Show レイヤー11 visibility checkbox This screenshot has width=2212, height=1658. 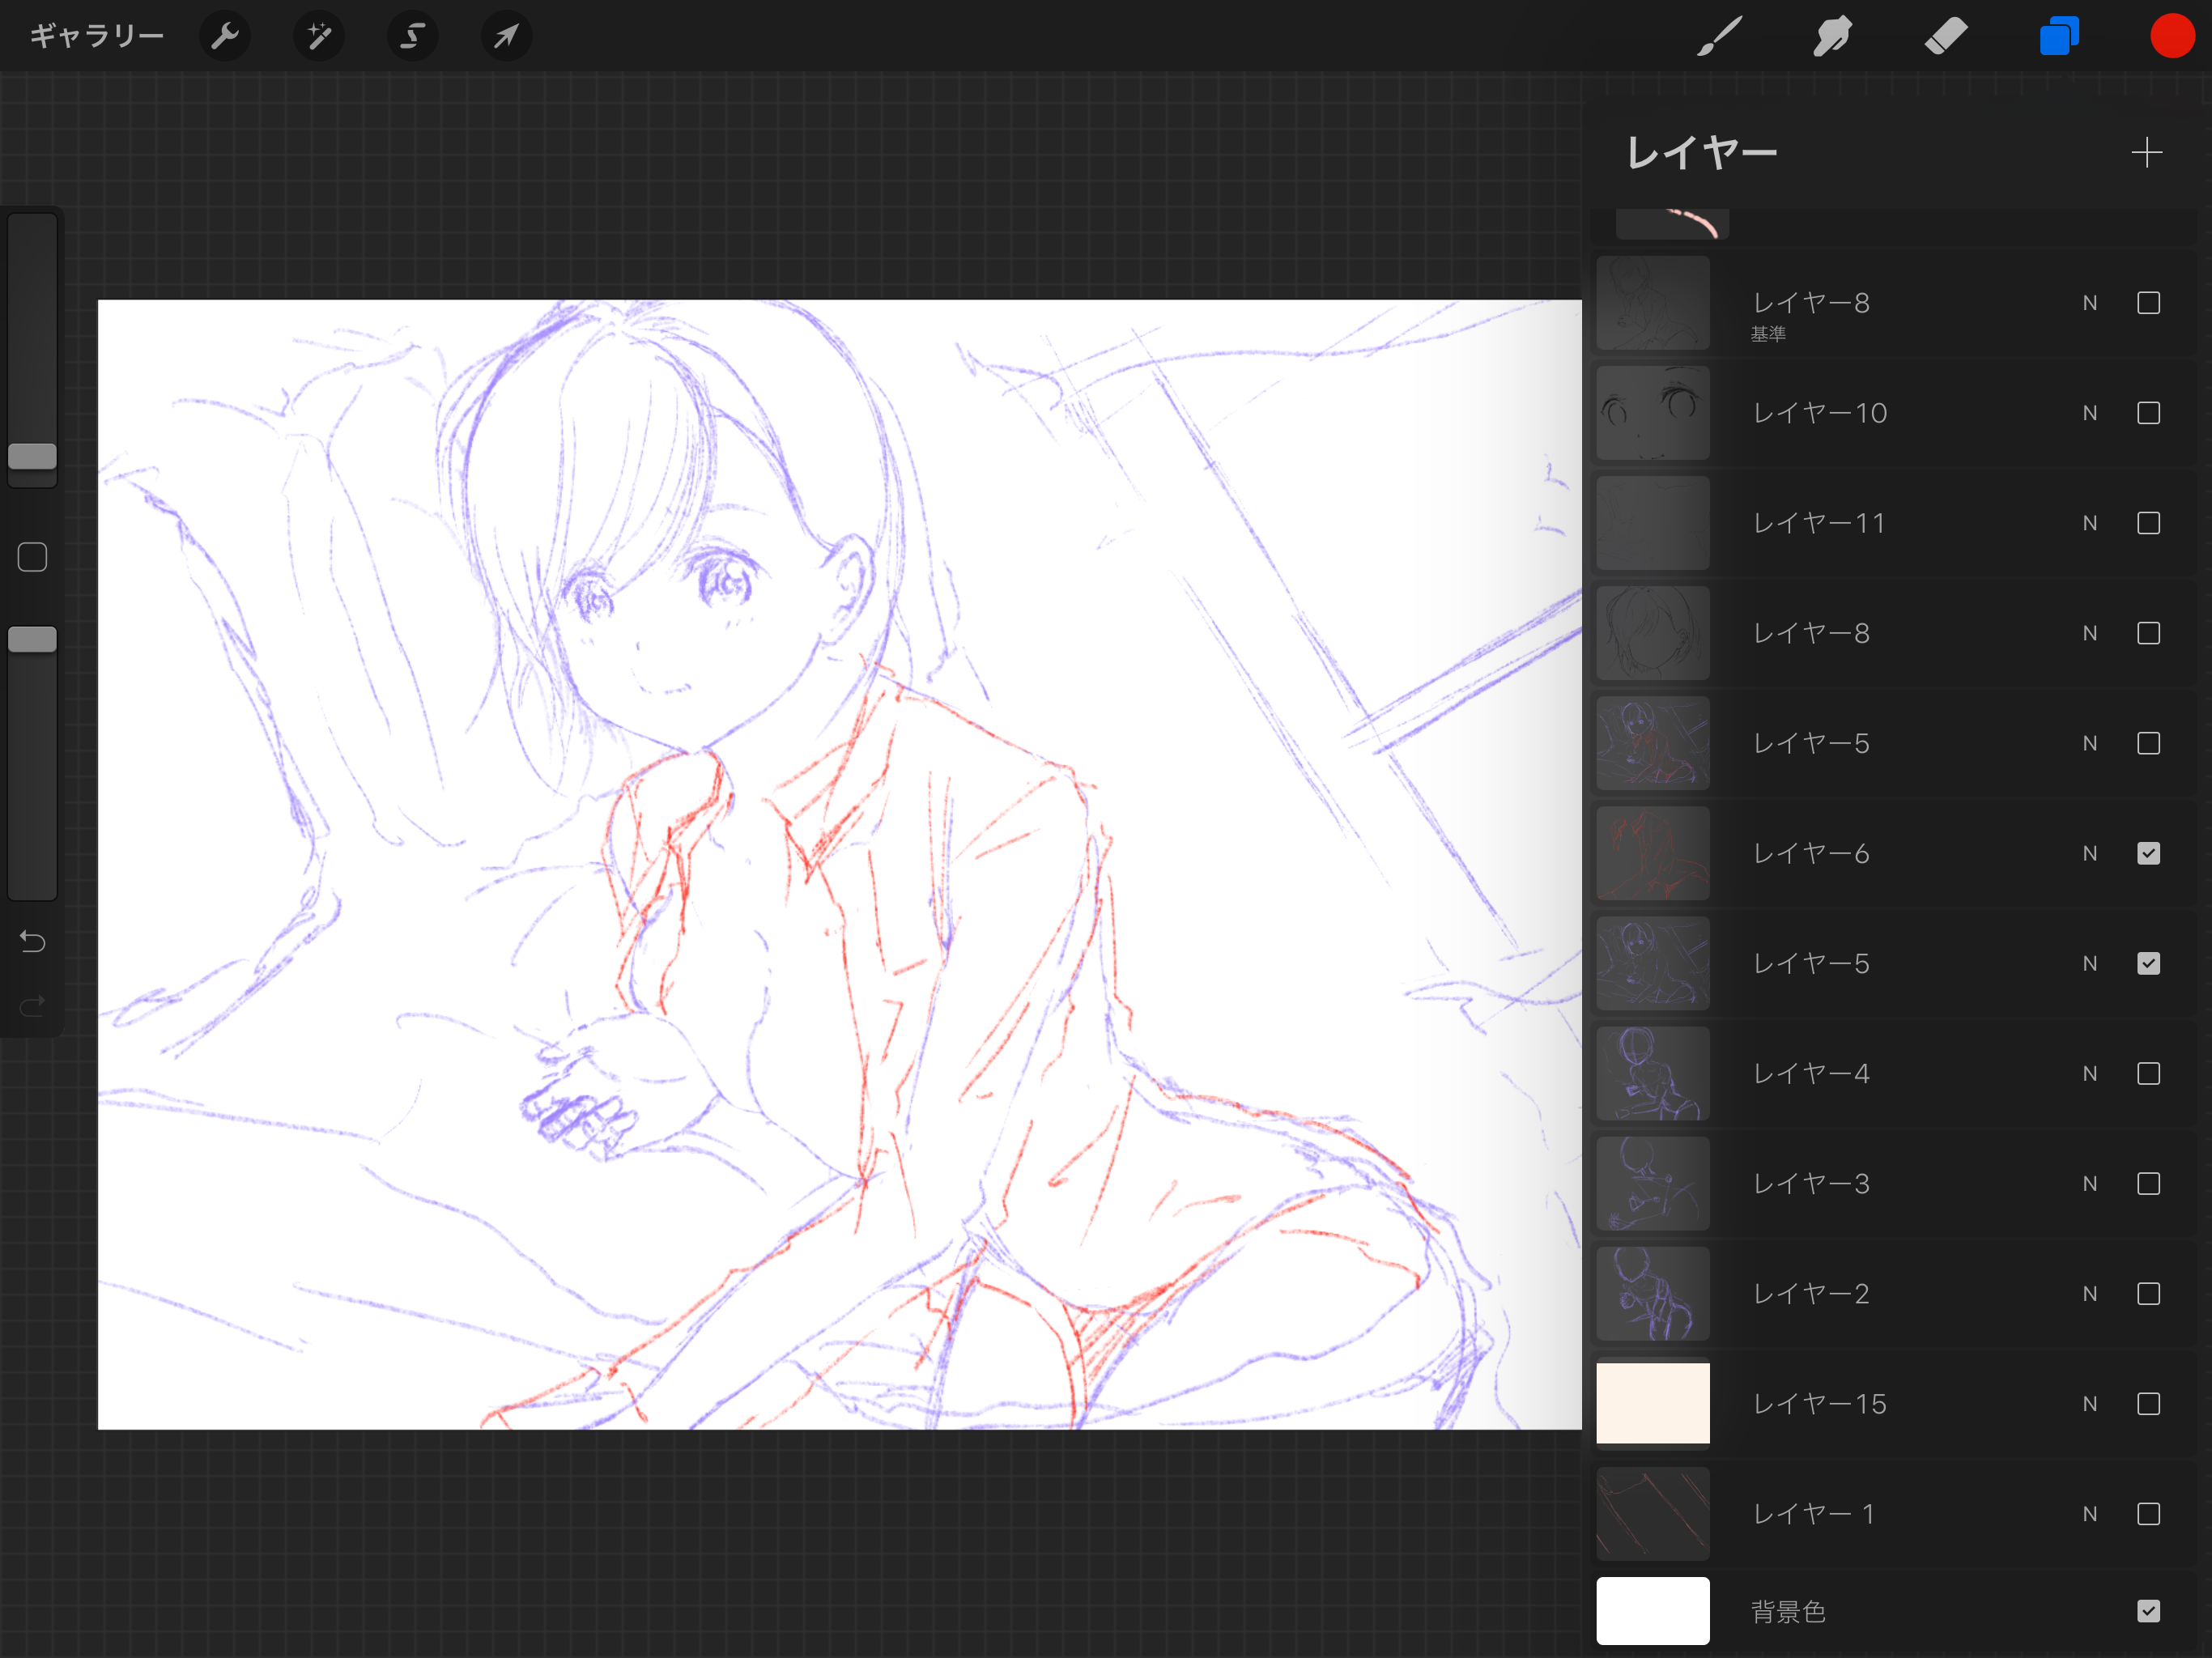[x=2148, y=523]
